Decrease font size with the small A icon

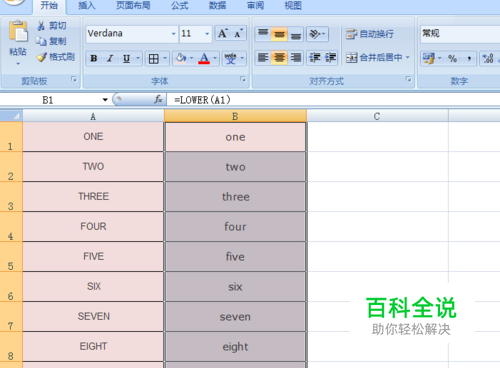pos(238,33)
